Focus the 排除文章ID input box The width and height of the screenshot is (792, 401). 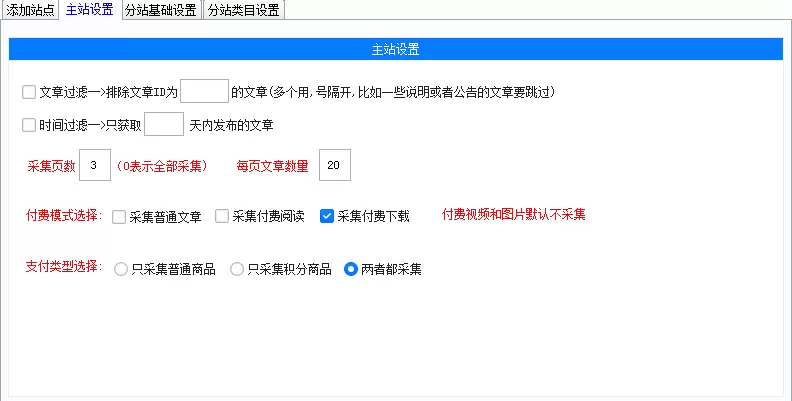(205, 91)
